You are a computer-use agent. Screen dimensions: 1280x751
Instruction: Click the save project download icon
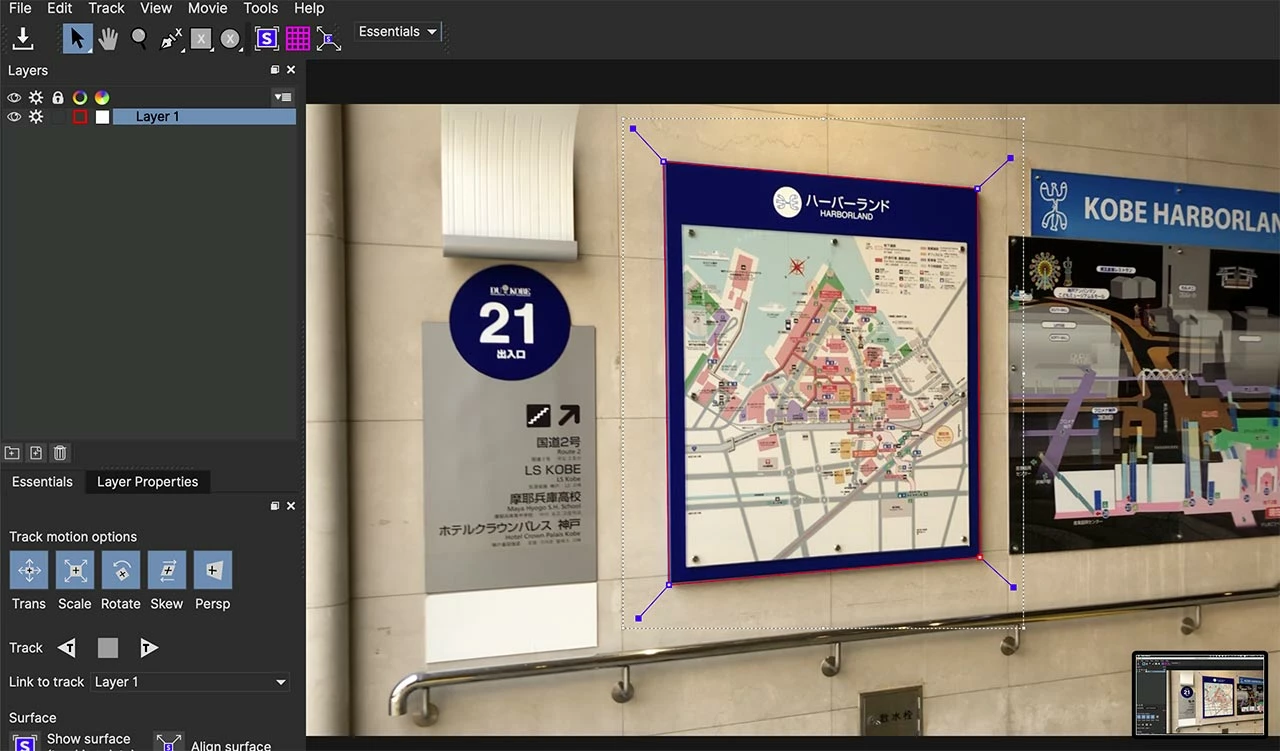coord(23,39)
